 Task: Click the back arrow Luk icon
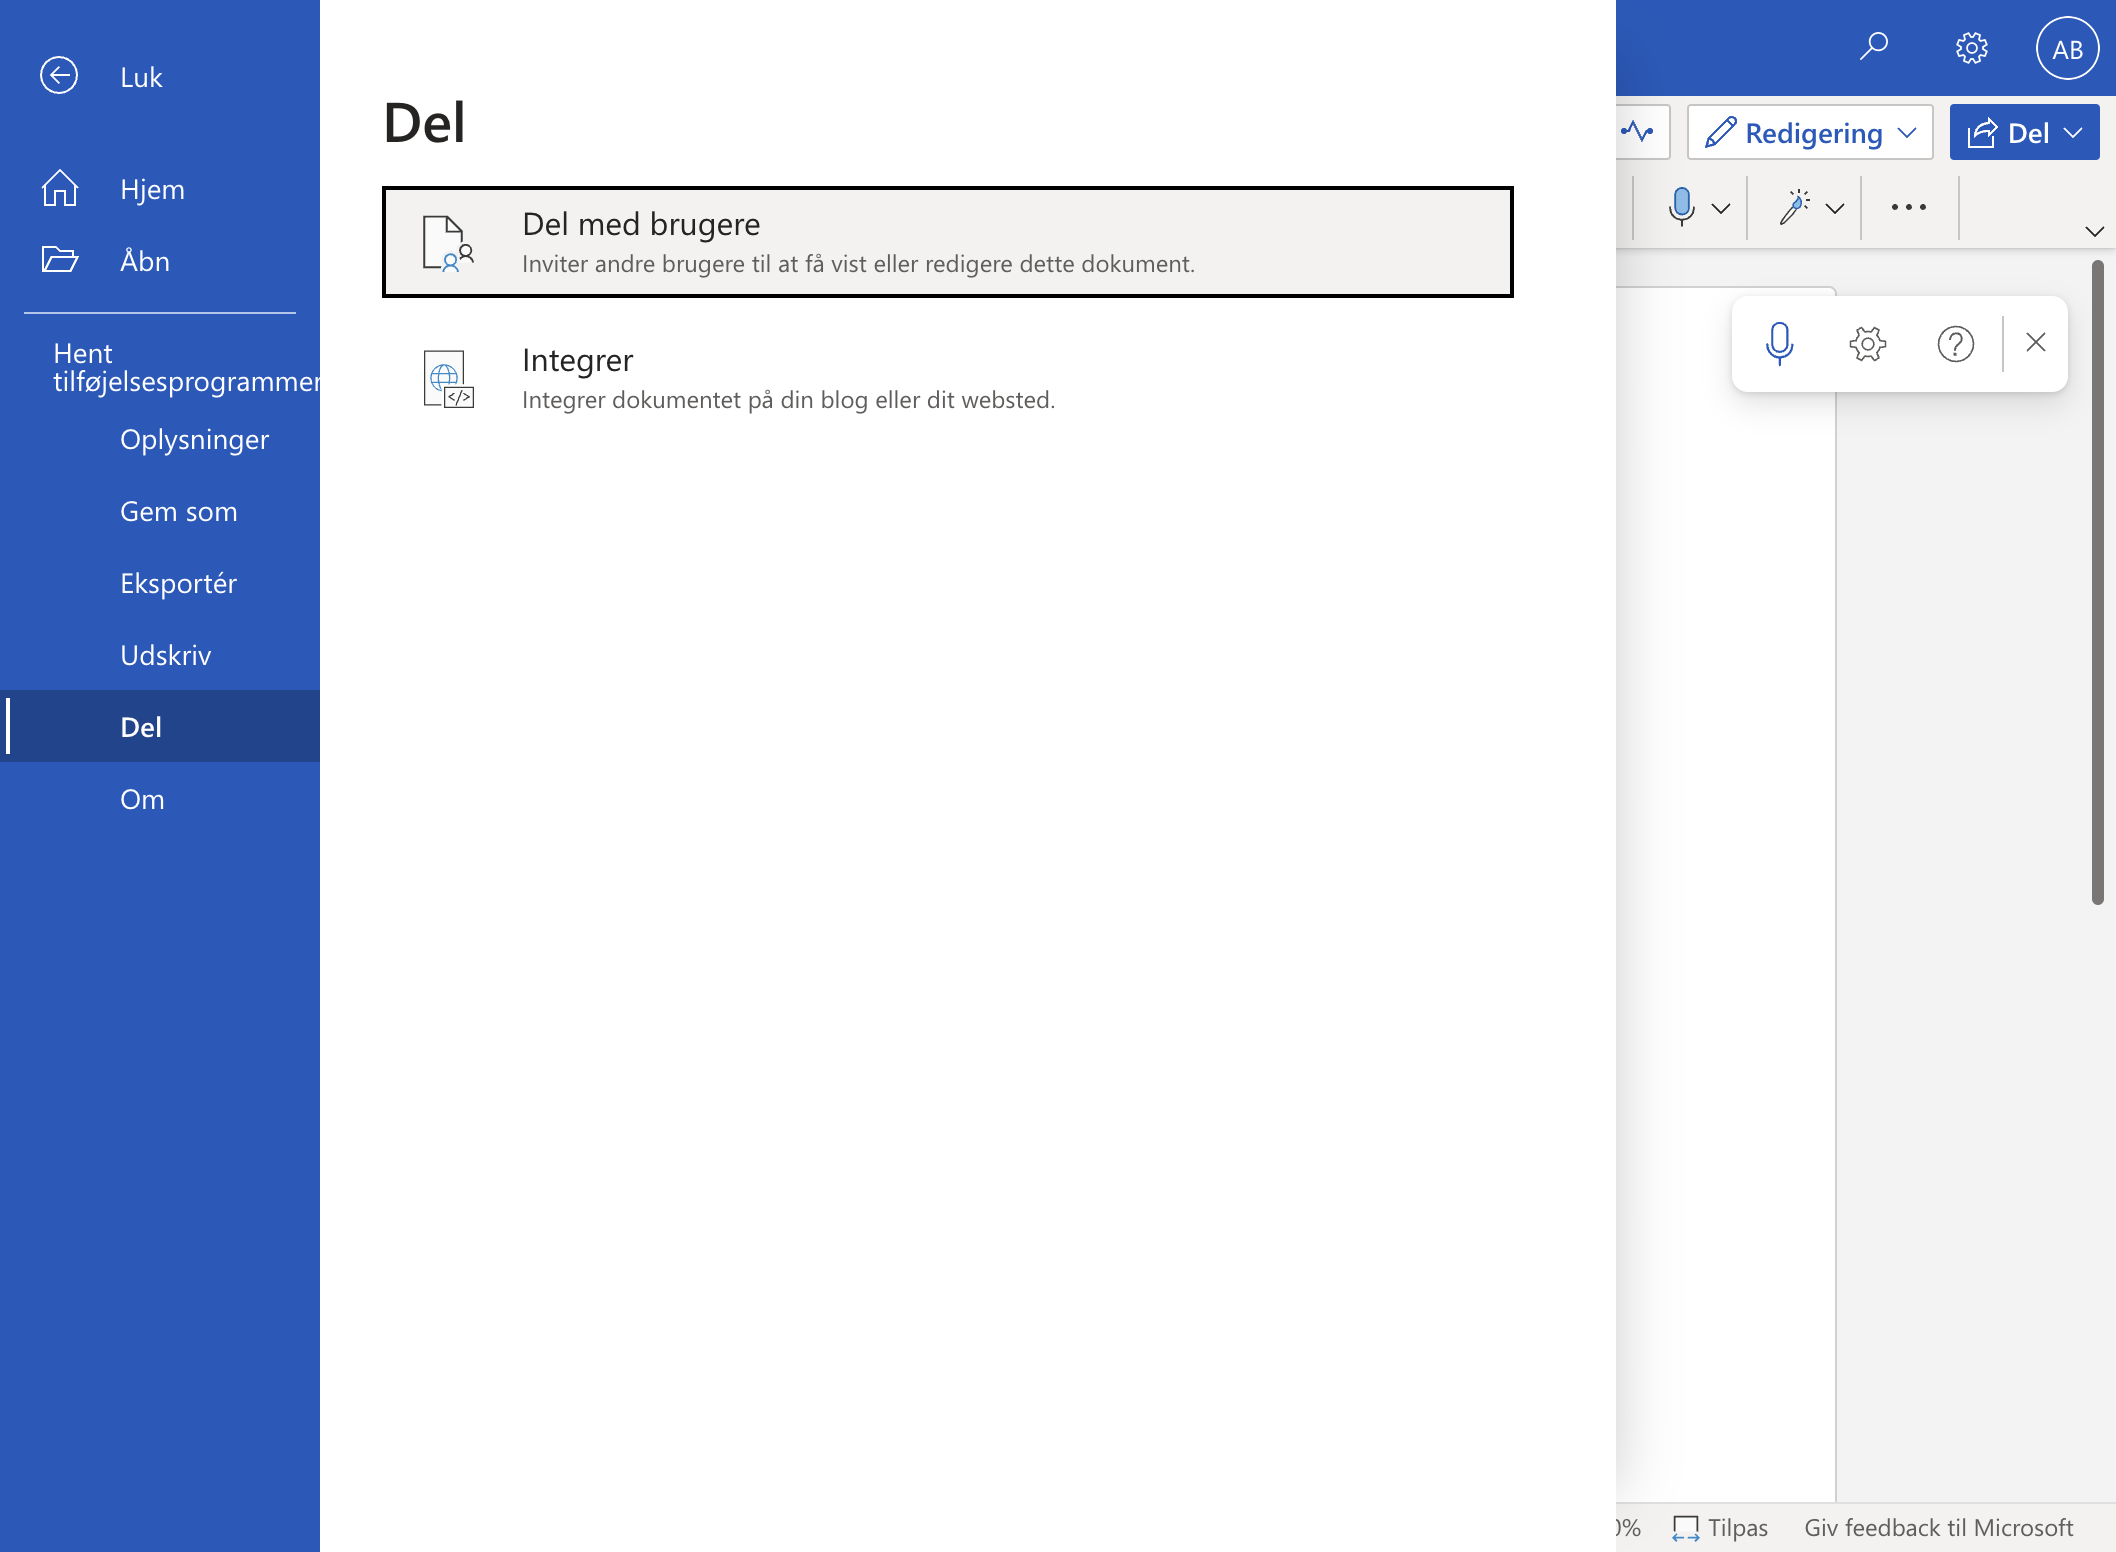(59, 76)
